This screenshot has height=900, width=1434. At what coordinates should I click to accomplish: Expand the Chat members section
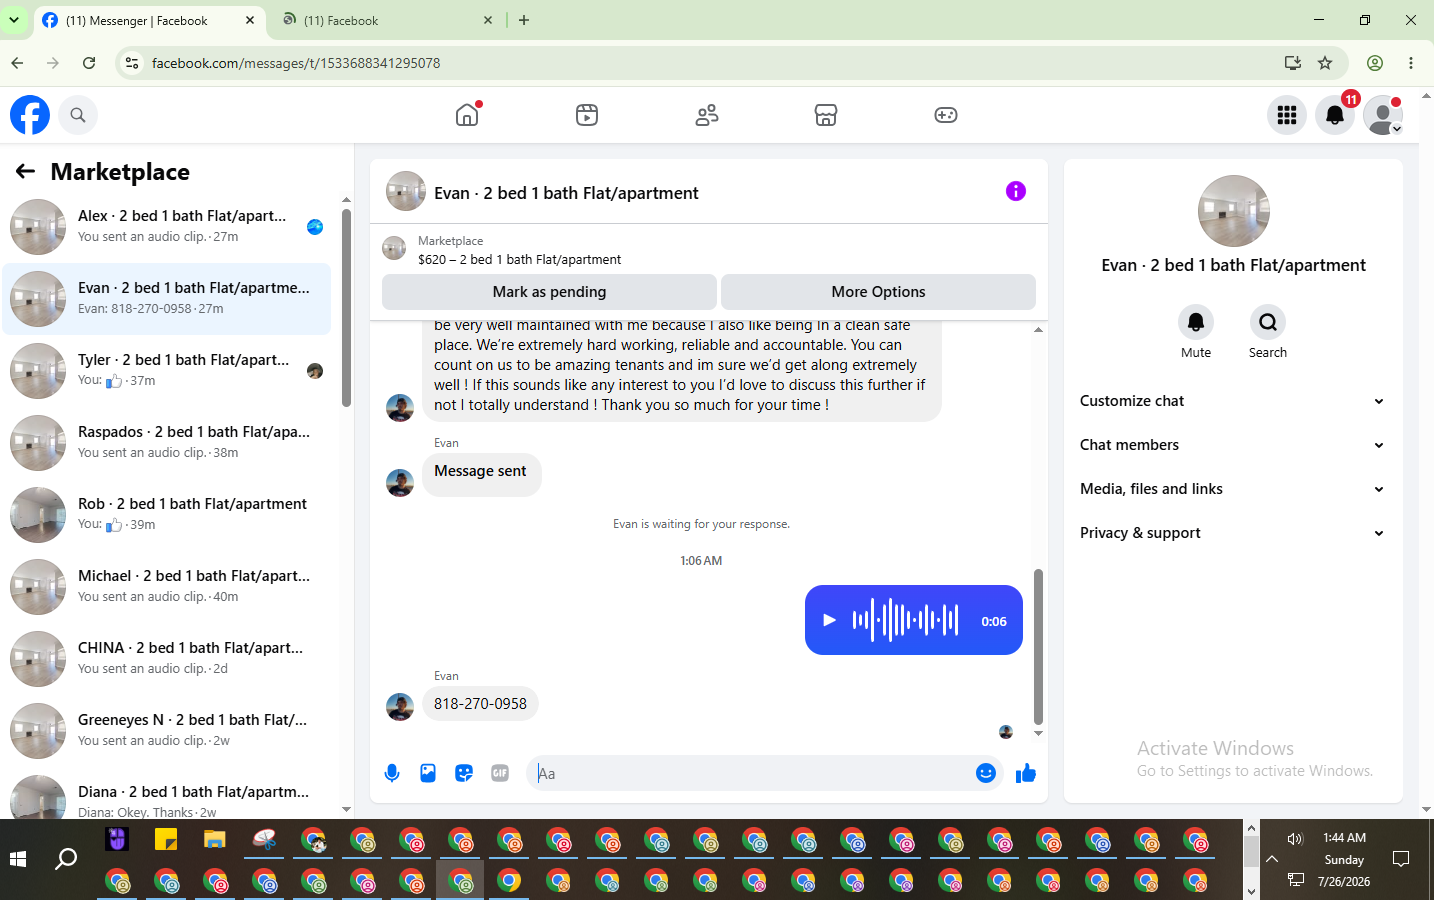(1233, 445)
